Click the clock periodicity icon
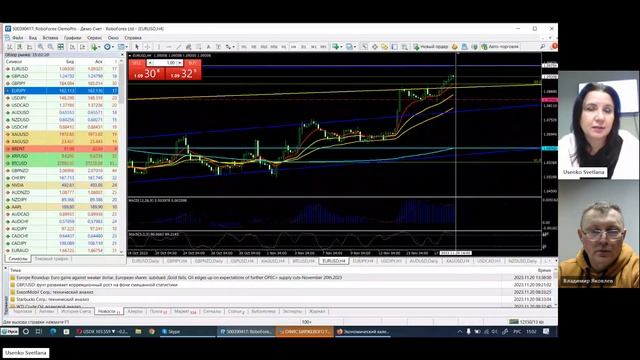640x360 pixels. pyautogui.click(x=107, y=47)
